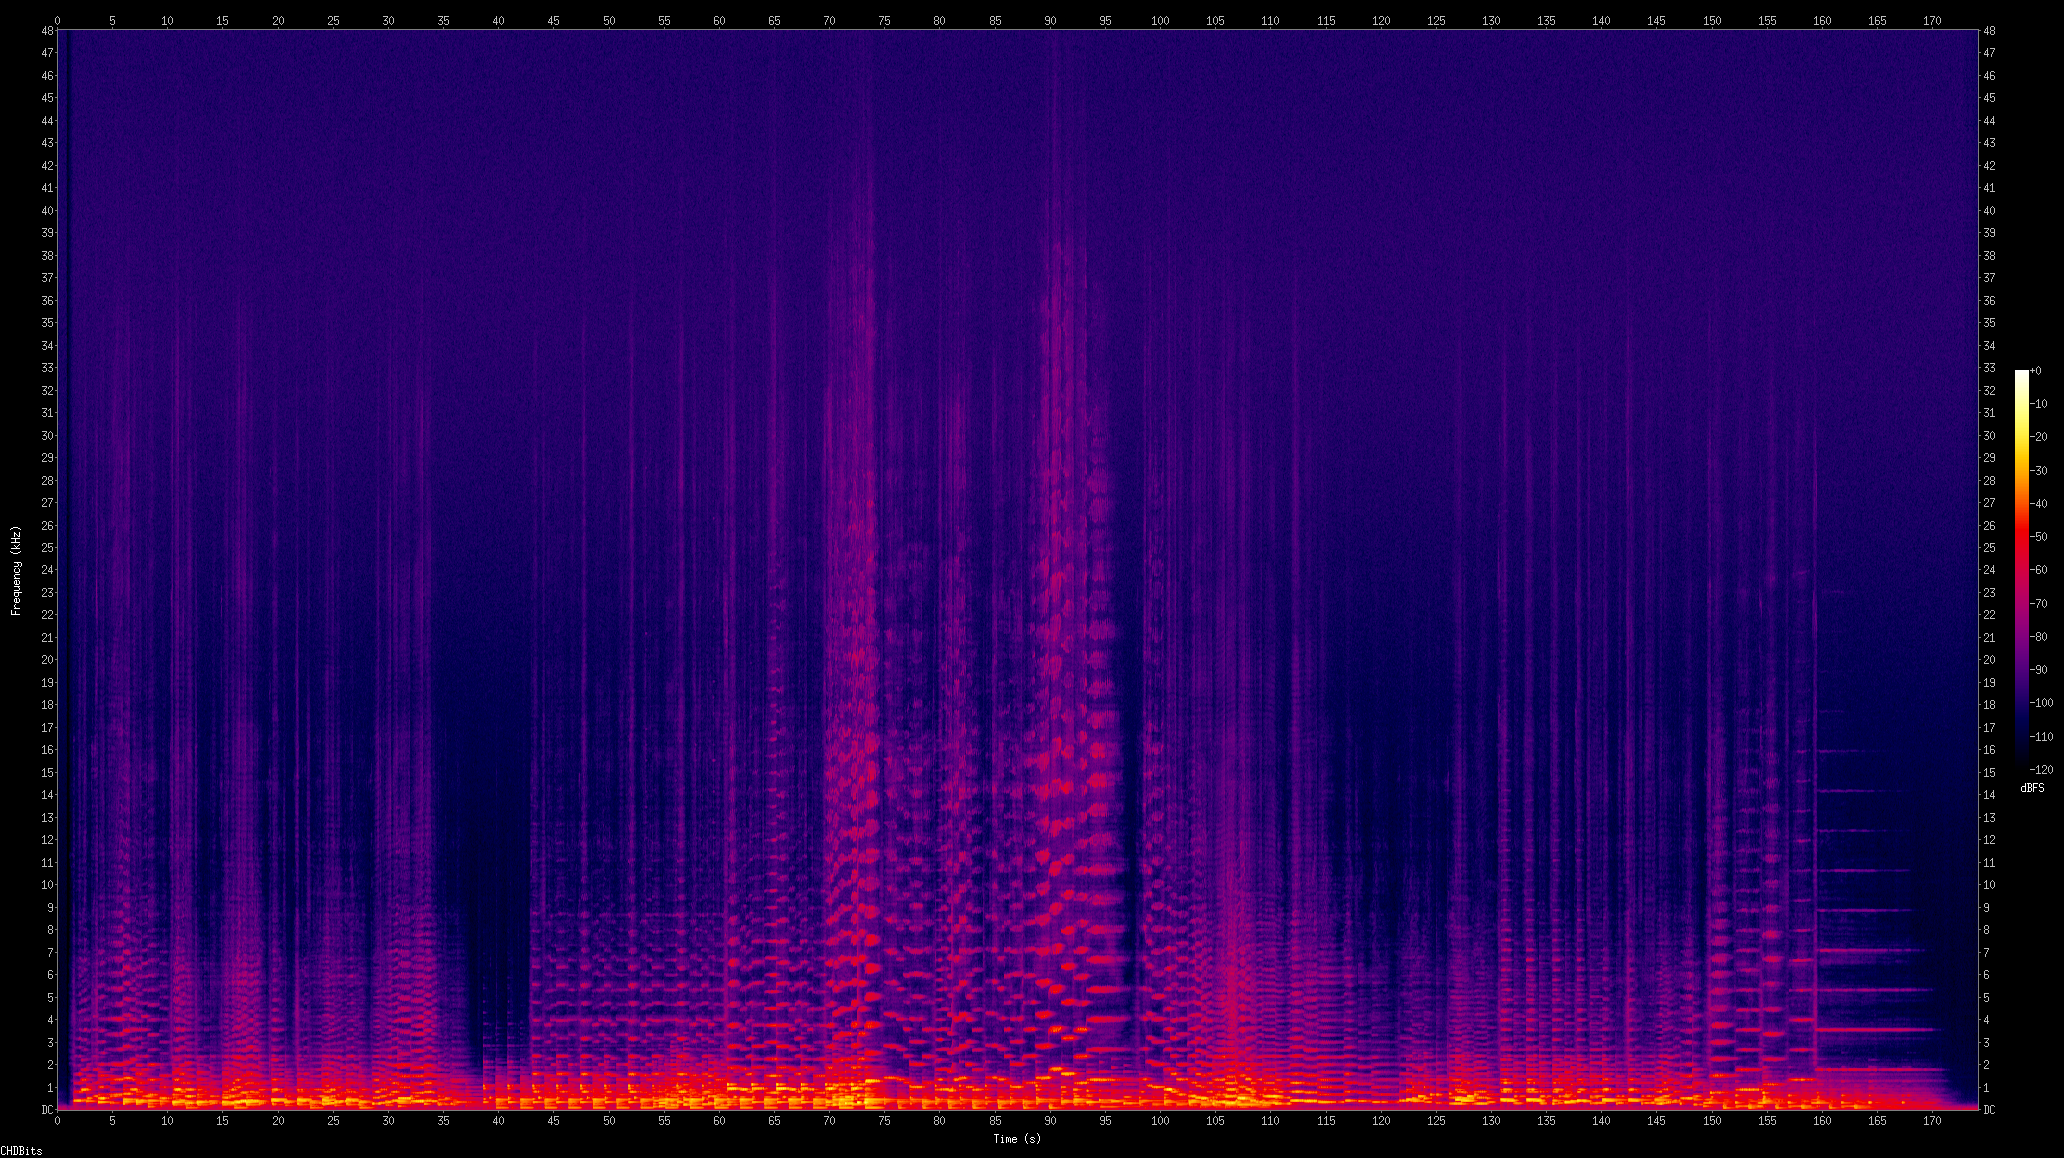Click the -60 value on the color scale
This screenshot has width=2064, height=1158.
(x=2039, y=570)
